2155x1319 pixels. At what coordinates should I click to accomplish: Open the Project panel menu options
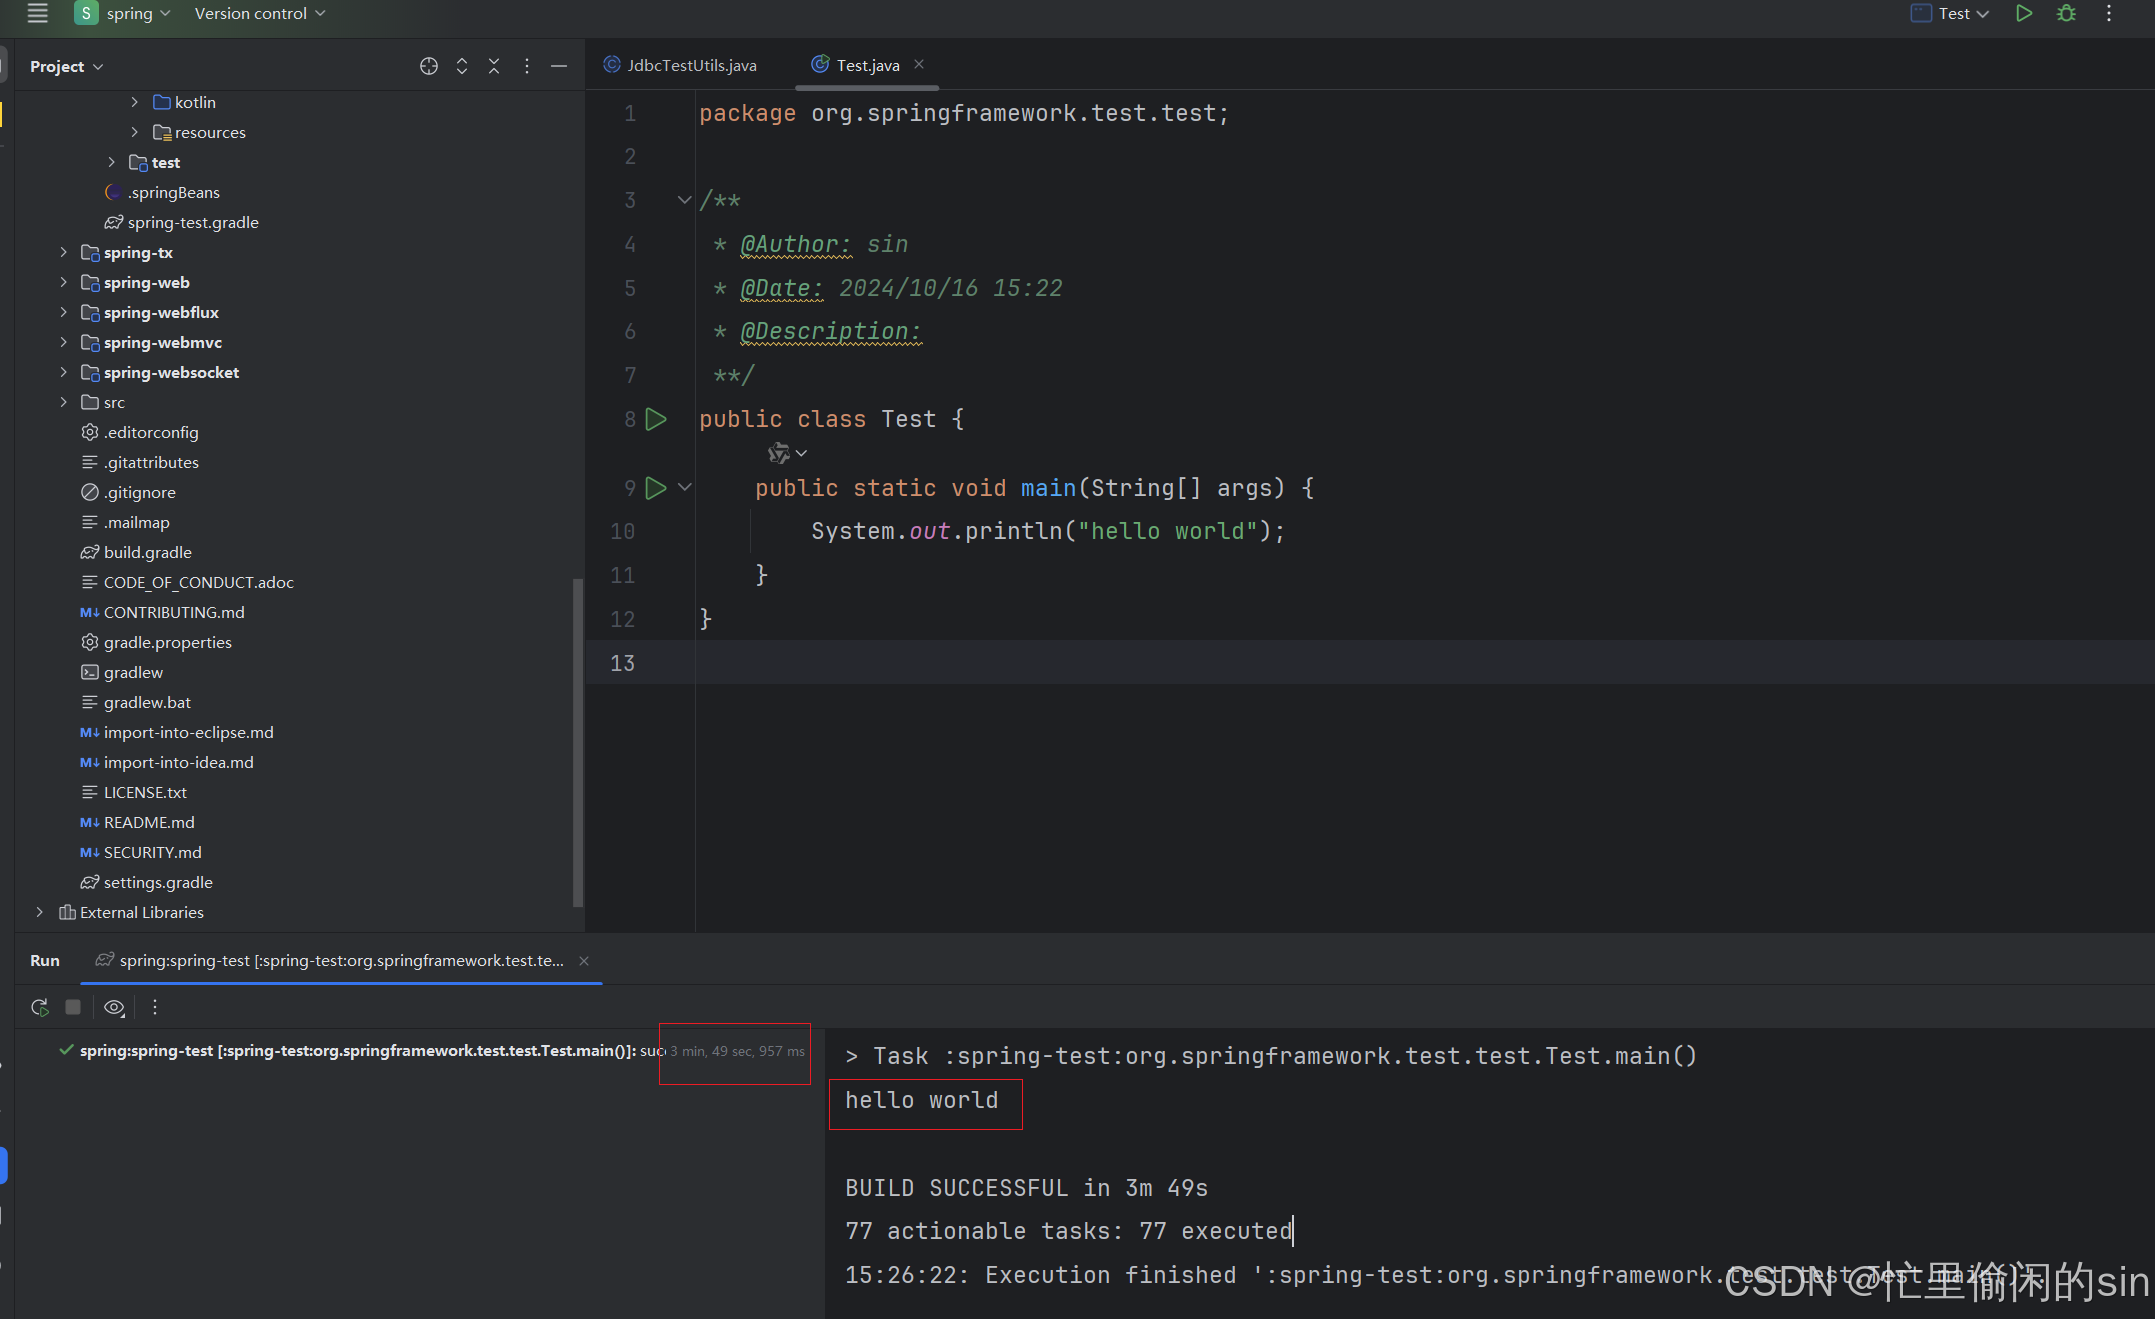click(528, 66)
